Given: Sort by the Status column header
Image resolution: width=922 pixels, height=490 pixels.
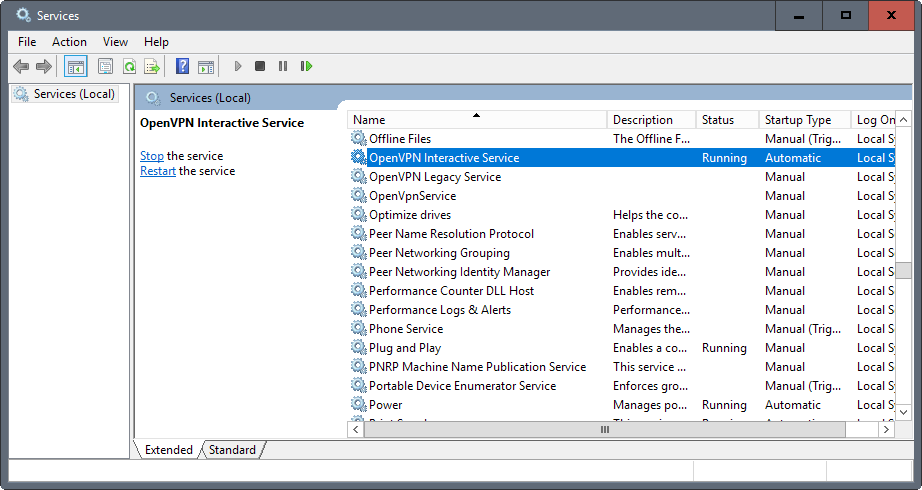Looking at the screenshot, I should coord(727,120).
